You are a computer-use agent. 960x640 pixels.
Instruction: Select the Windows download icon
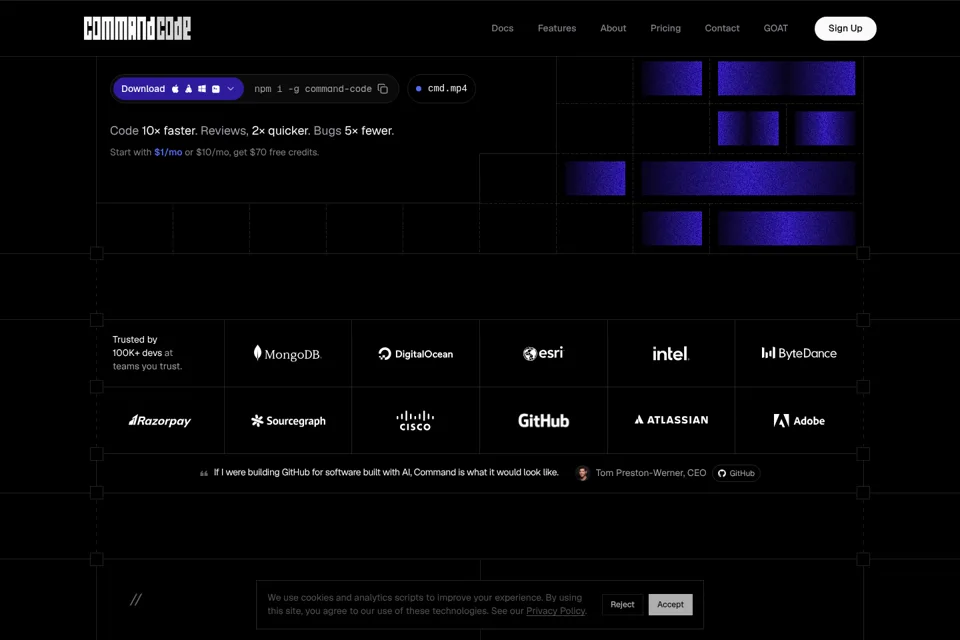point(202,89)
